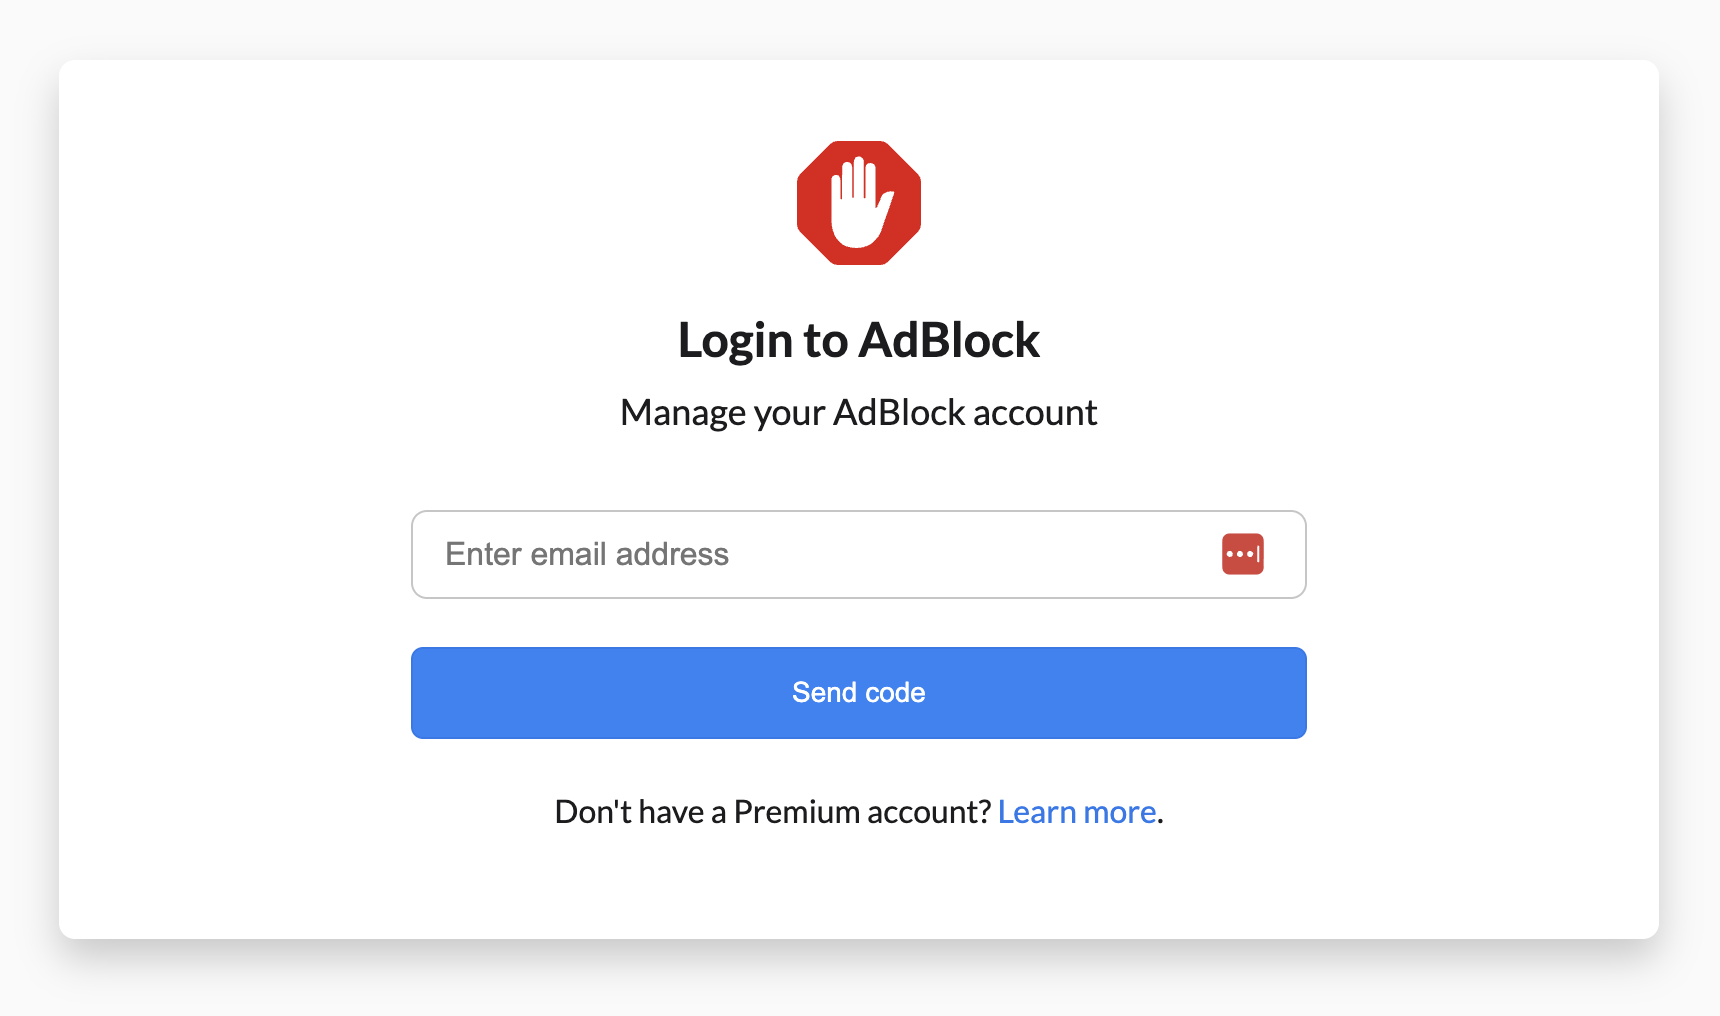1720x1016 pixels.
Task: Select the white hand octagon icon
Action: point(858,203)
